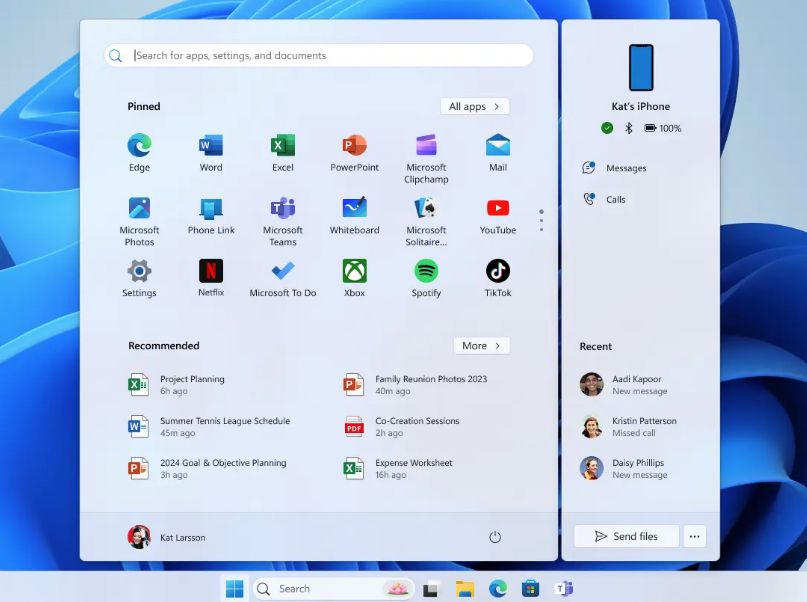This screenshot has height=602, width=807.
Task: Open File Explorer from the taskbar
Action: coord(465,589)
